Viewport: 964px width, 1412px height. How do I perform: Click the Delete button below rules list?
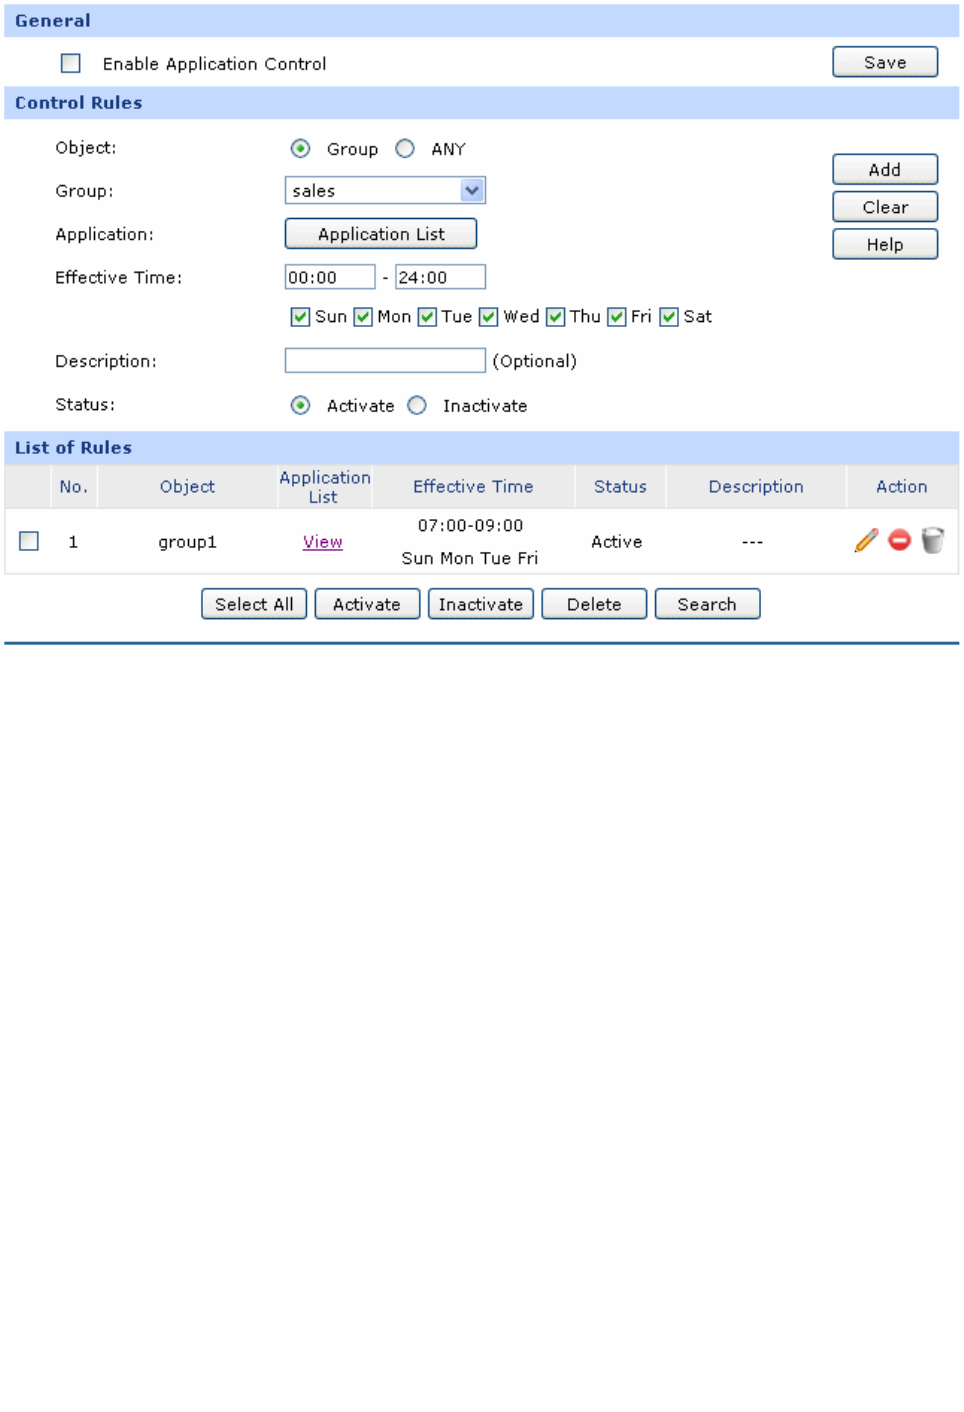594,604
